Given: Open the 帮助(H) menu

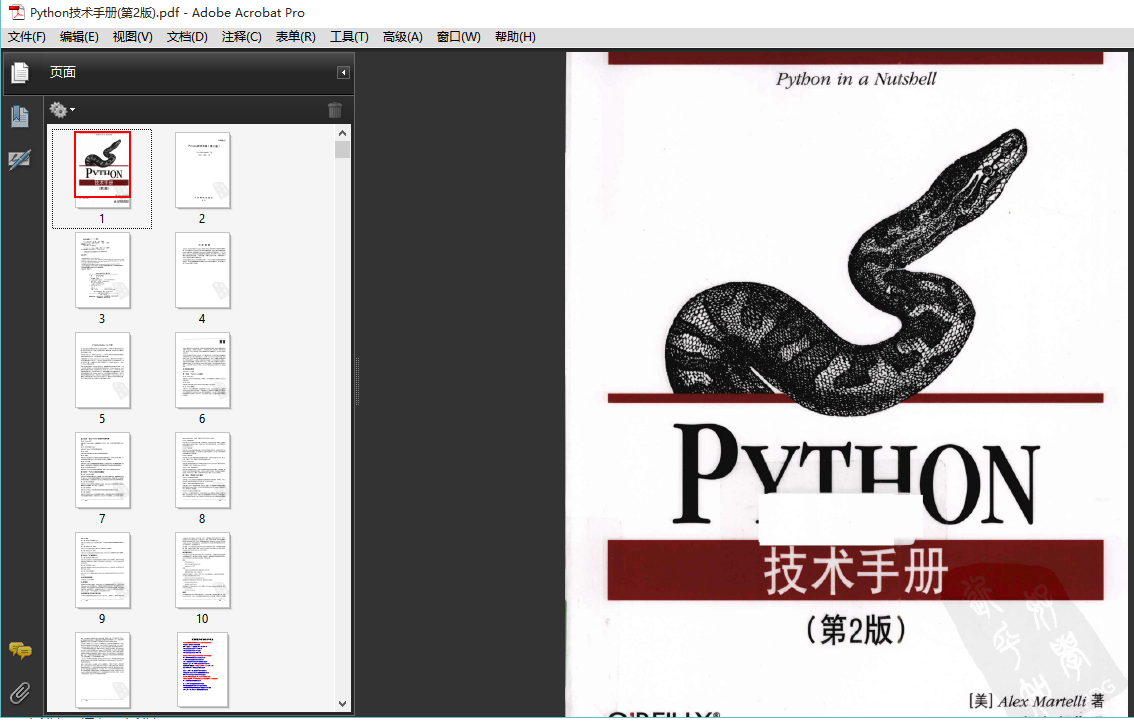Looking at the screenshot, I should pos(515,37).
